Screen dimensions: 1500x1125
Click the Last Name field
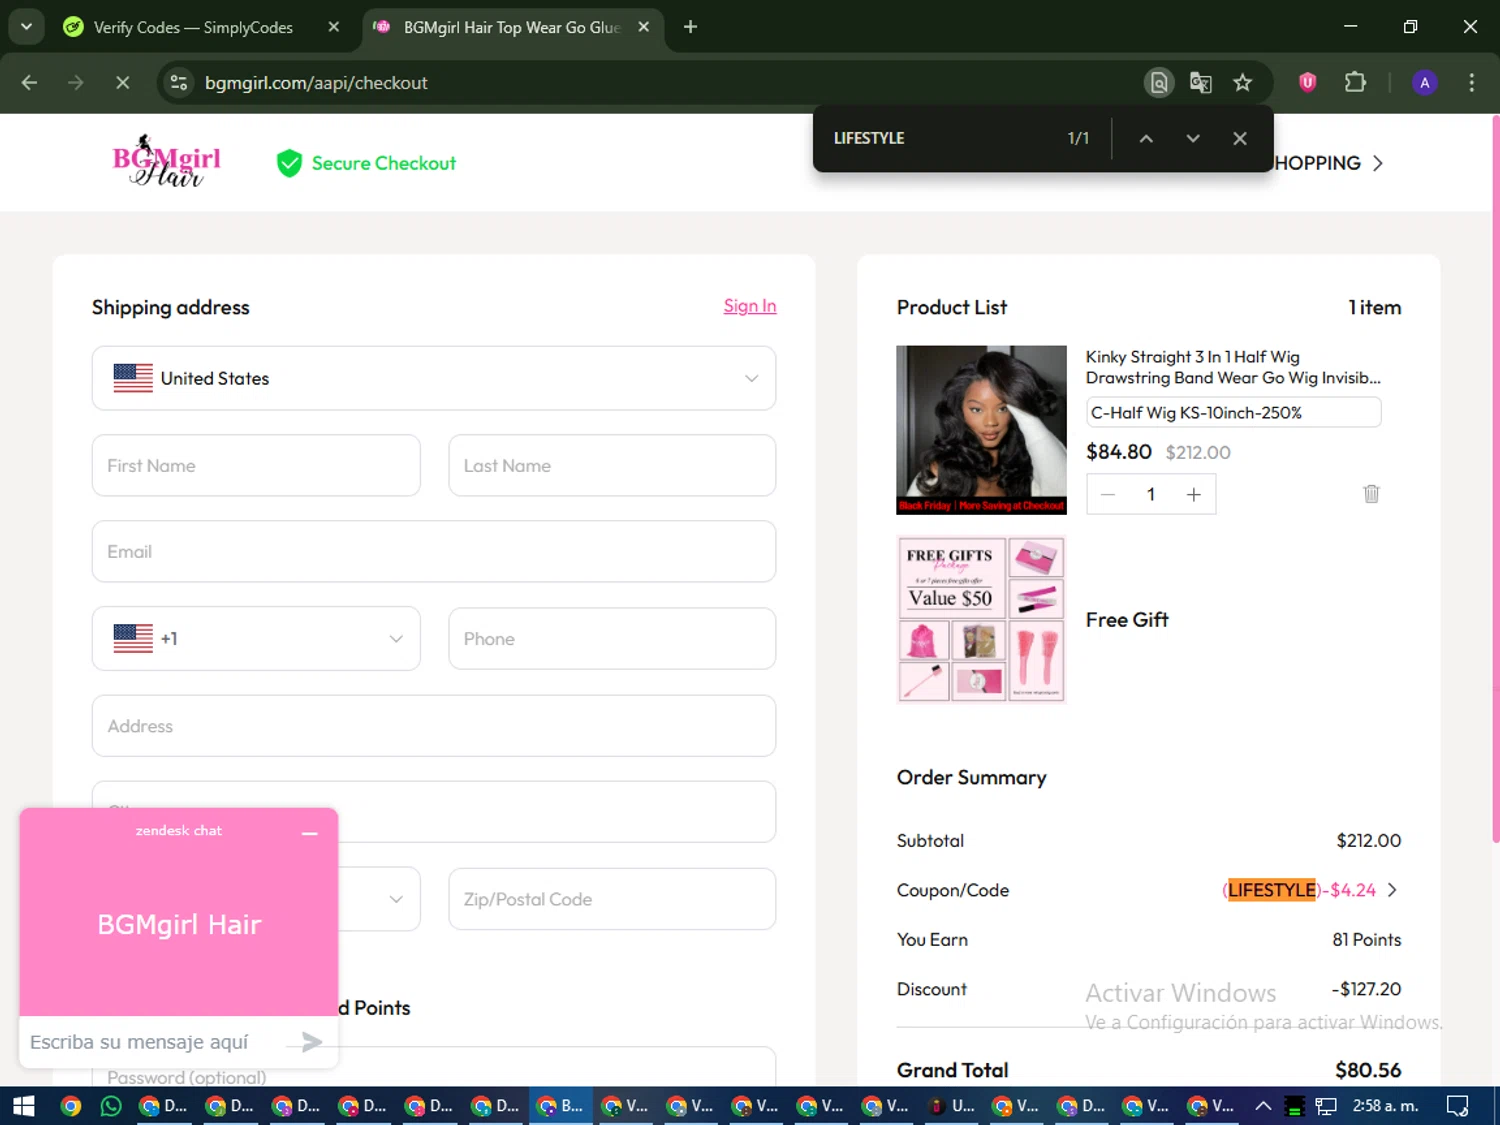(612, 465)
